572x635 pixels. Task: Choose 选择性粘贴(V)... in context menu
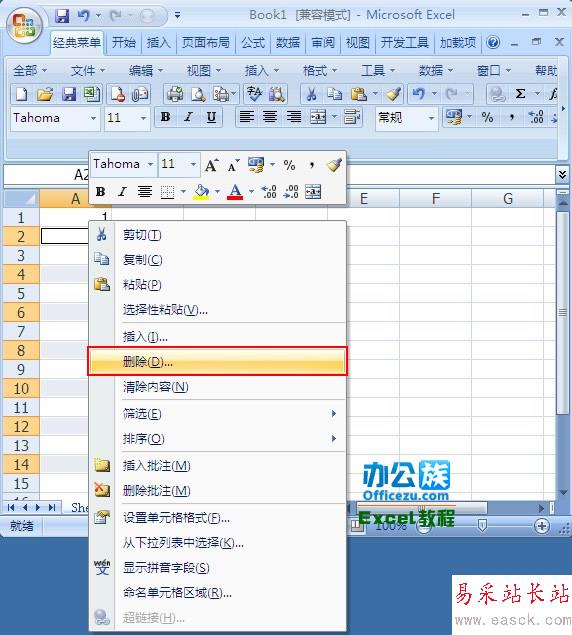(217, 310)
